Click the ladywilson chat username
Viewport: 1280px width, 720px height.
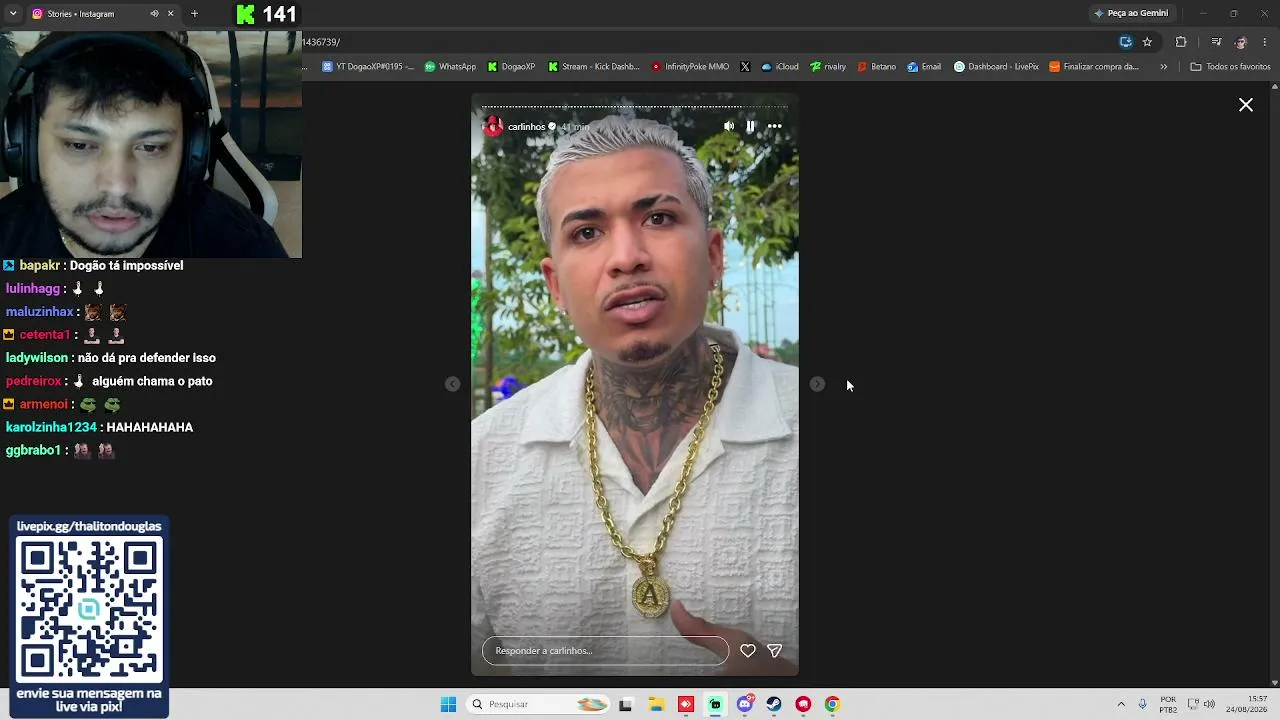click(37, 358)
